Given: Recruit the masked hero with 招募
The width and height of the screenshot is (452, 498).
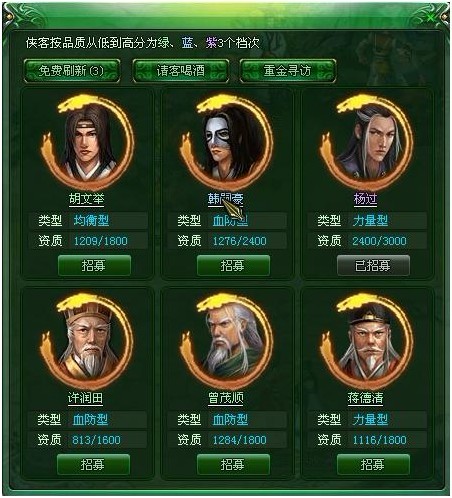Looking at the screenshot, I should [x=233, y=265].
